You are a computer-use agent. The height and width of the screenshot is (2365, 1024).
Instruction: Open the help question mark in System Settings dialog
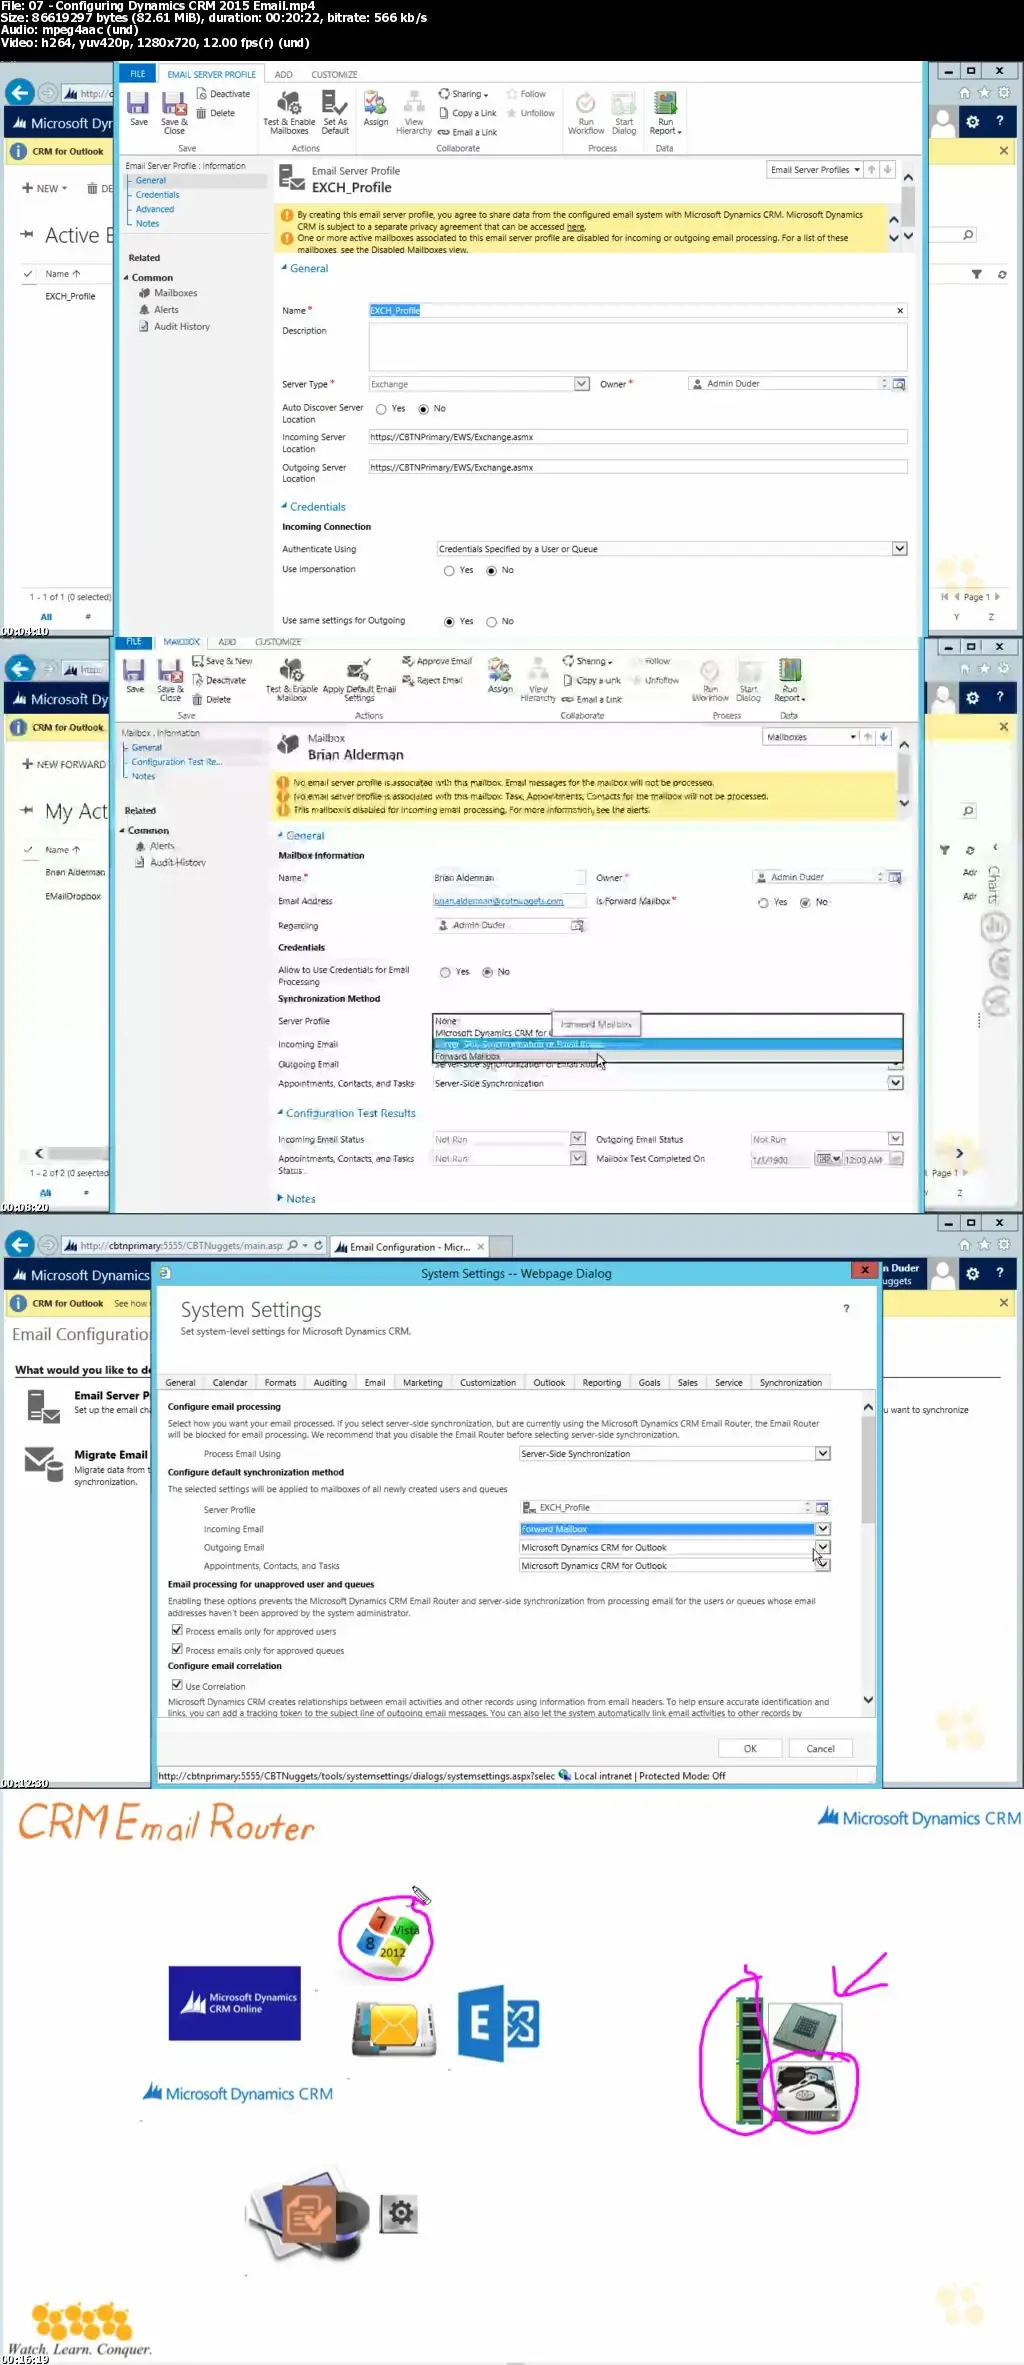coord(846,1308)
